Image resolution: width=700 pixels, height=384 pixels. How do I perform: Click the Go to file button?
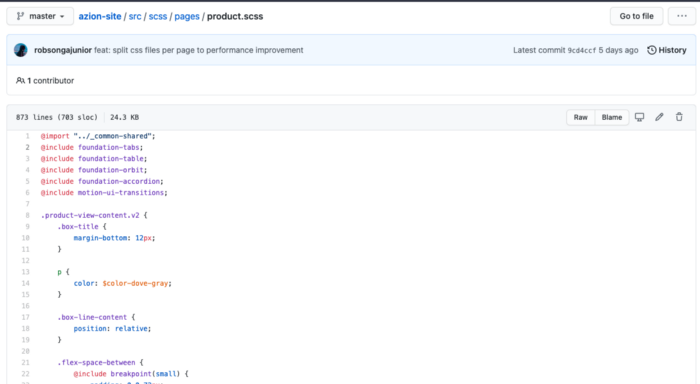coord(636,17)
